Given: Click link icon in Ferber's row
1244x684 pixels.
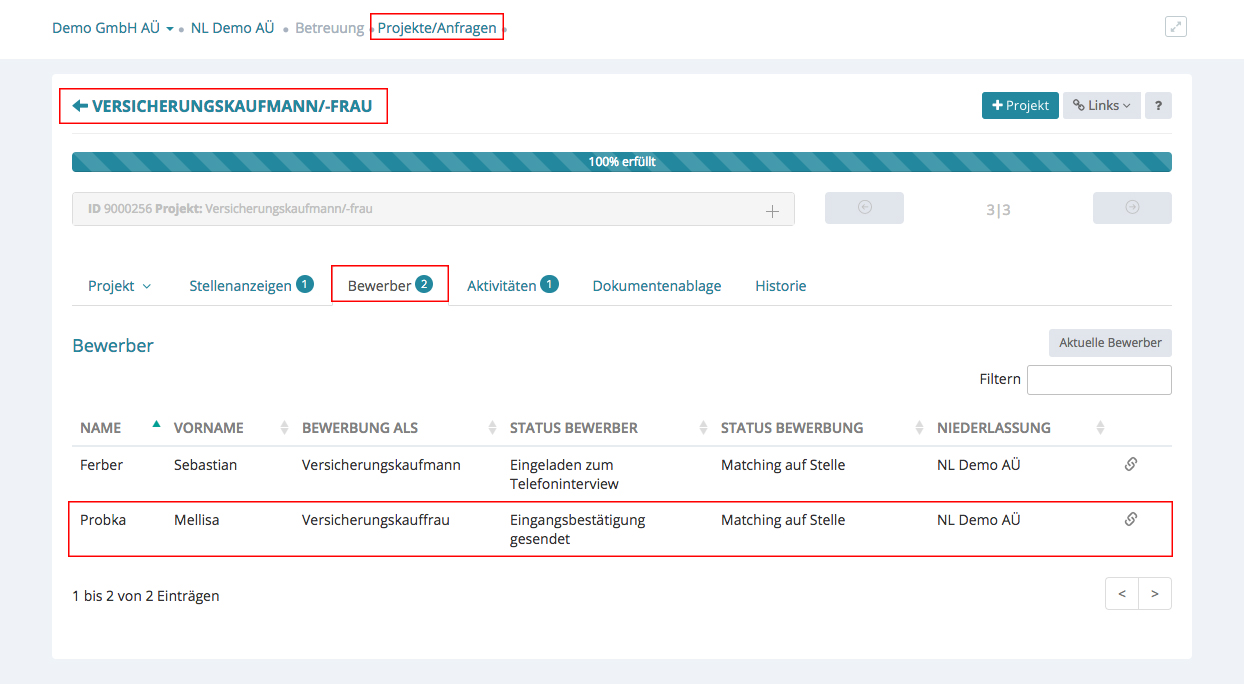Looking at the screenshot, I should [x=1131, y=464].
